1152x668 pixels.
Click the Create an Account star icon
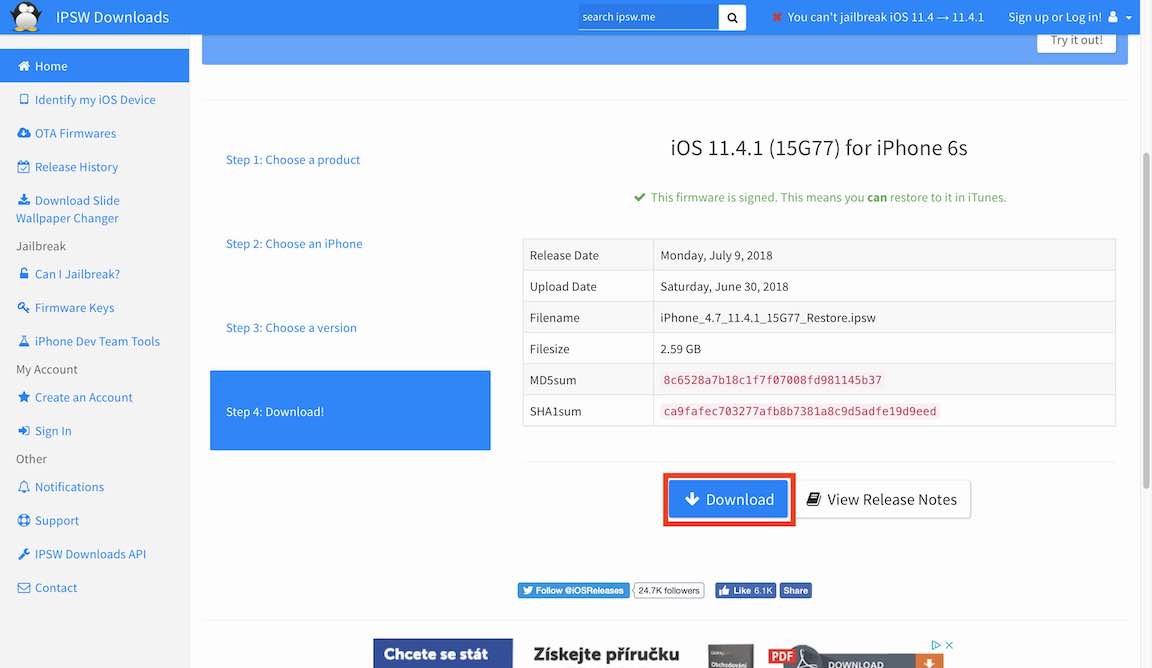pyautogui.click(x=24, y=397)
